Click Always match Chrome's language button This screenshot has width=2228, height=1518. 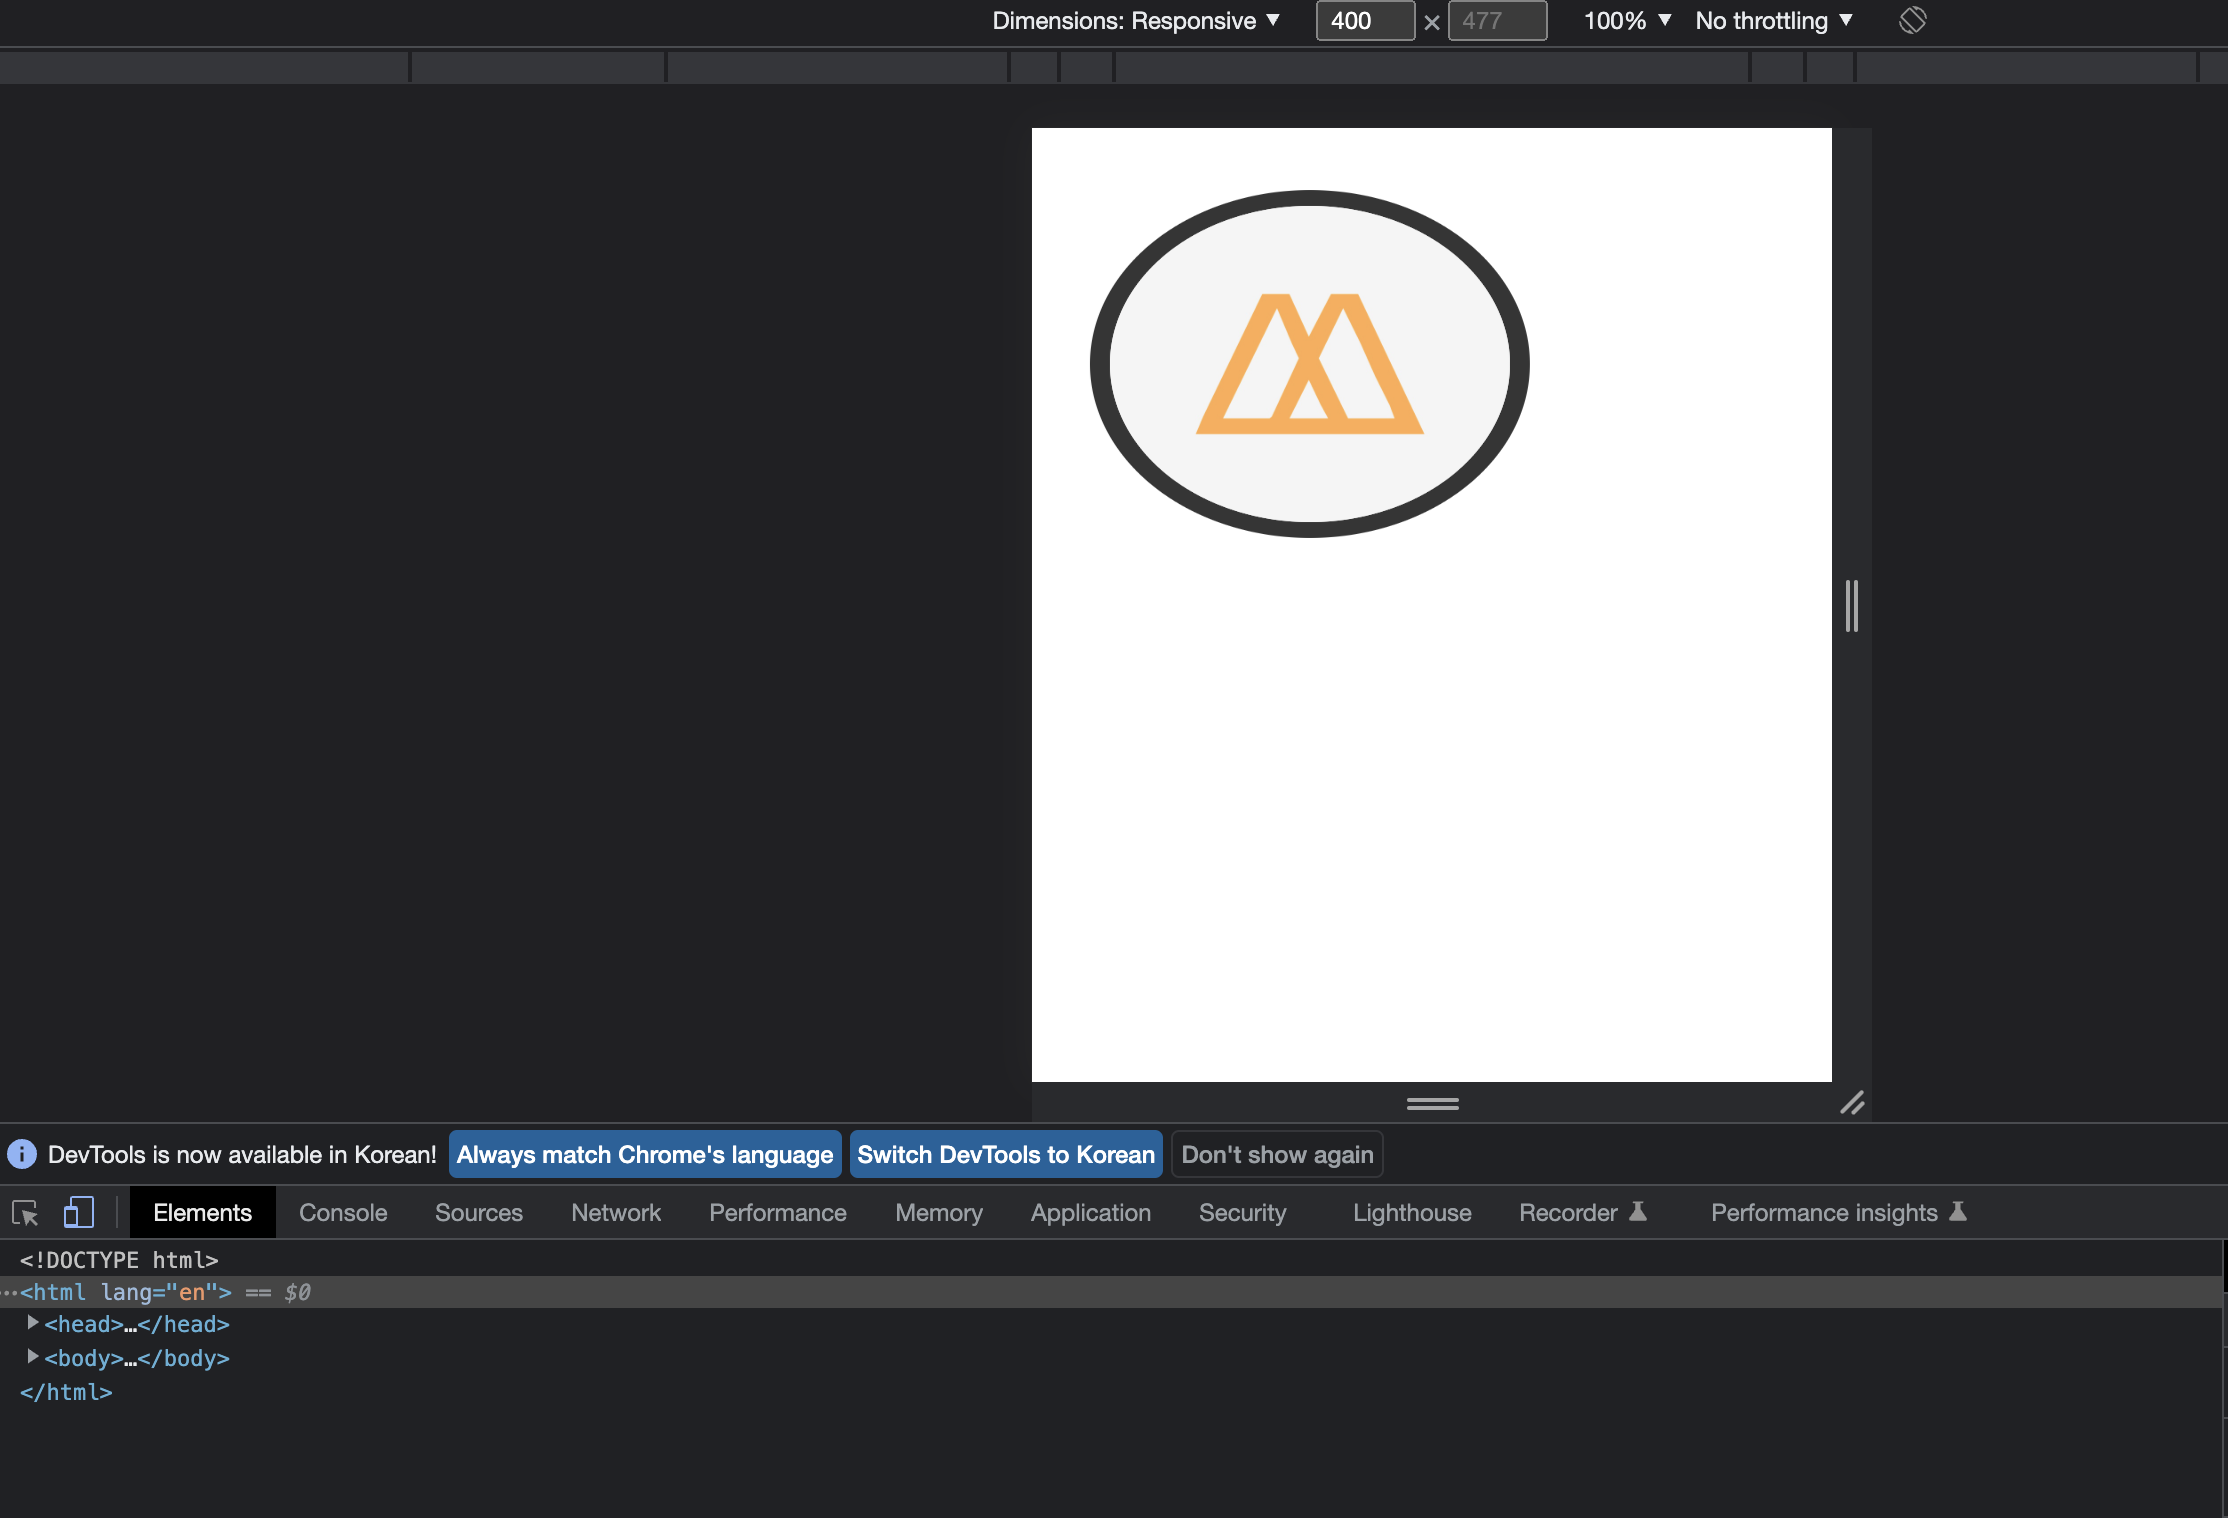[645, 1155]
